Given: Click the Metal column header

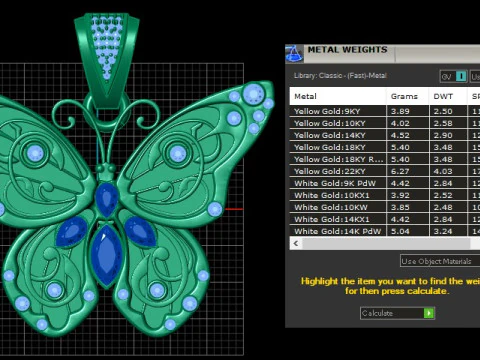Looking at the screenshot, I should point(338,96).
